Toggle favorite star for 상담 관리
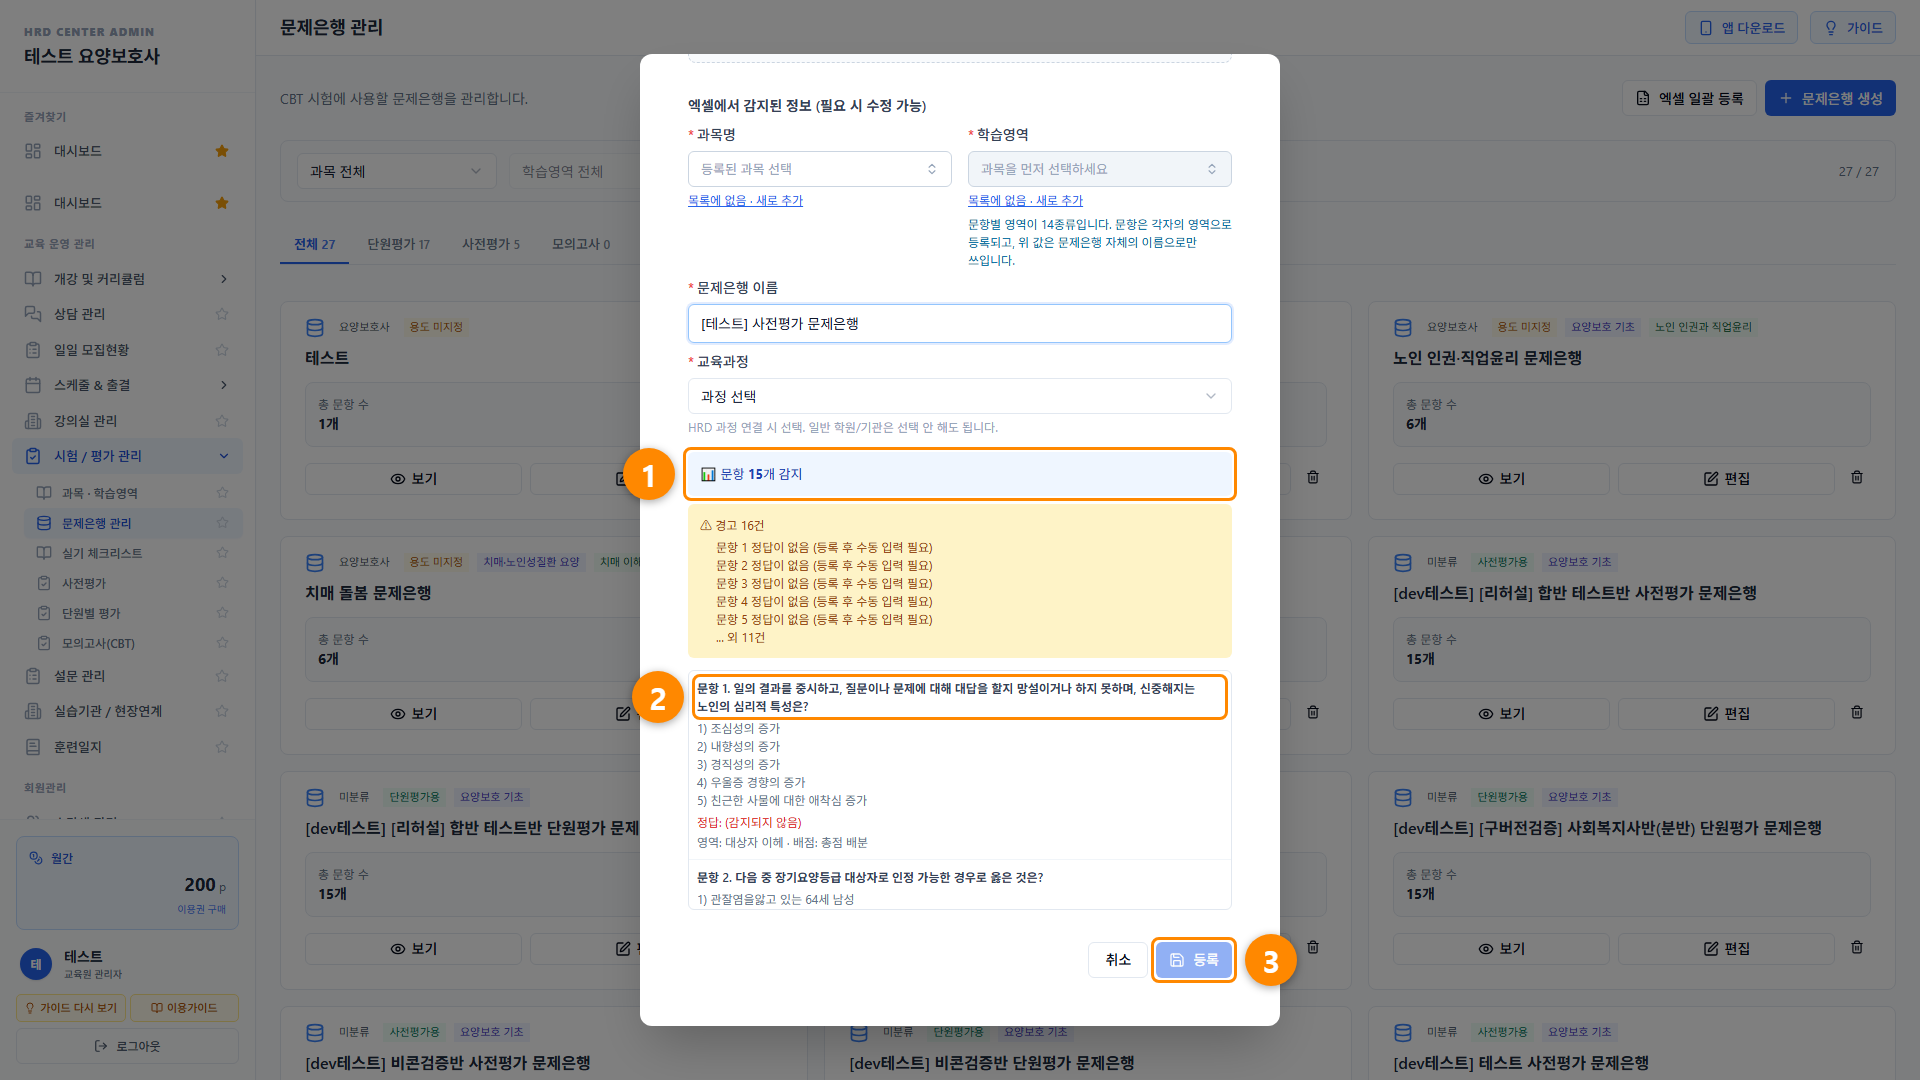 pos(222,314)
